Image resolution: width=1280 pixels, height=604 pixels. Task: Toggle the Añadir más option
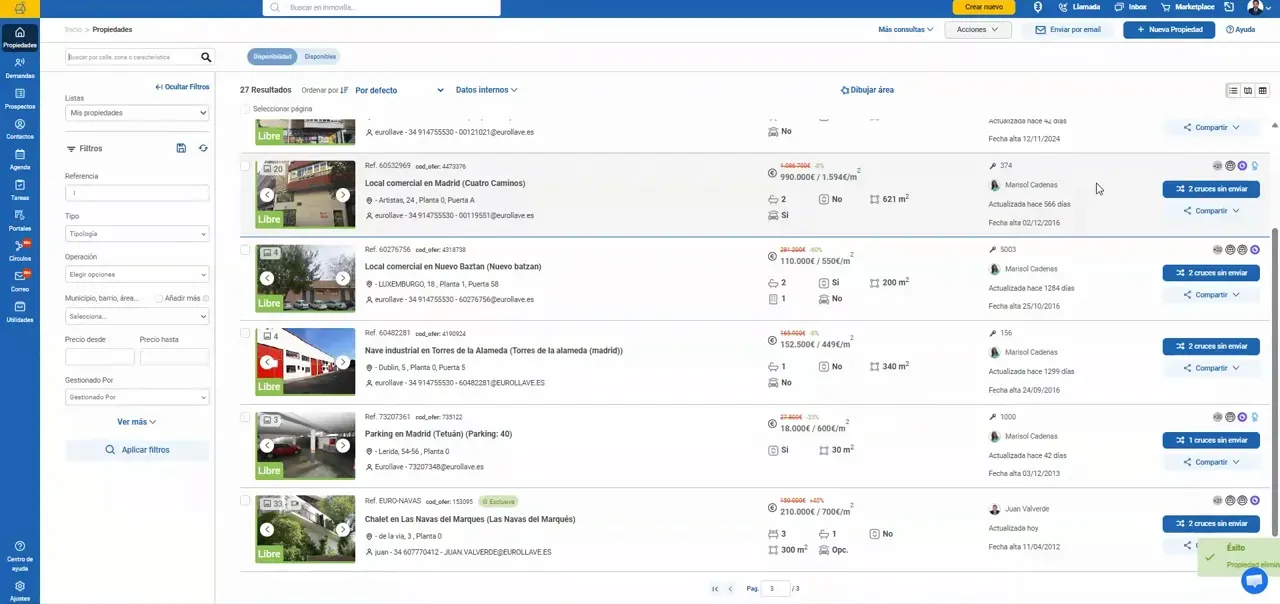(160, 298)
